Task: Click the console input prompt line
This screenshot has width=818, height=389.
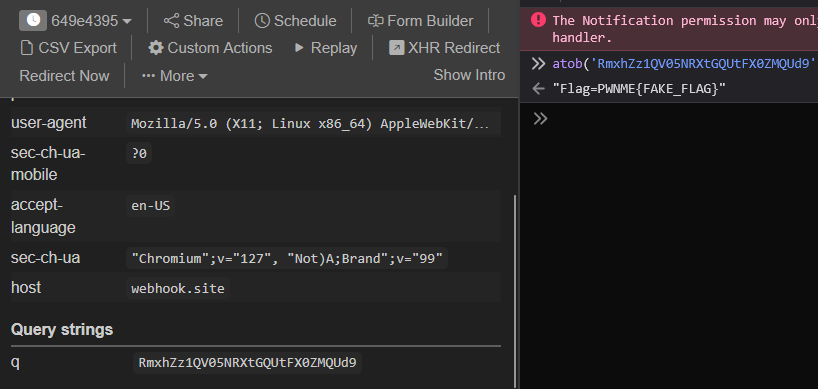Action: (678, 119)
